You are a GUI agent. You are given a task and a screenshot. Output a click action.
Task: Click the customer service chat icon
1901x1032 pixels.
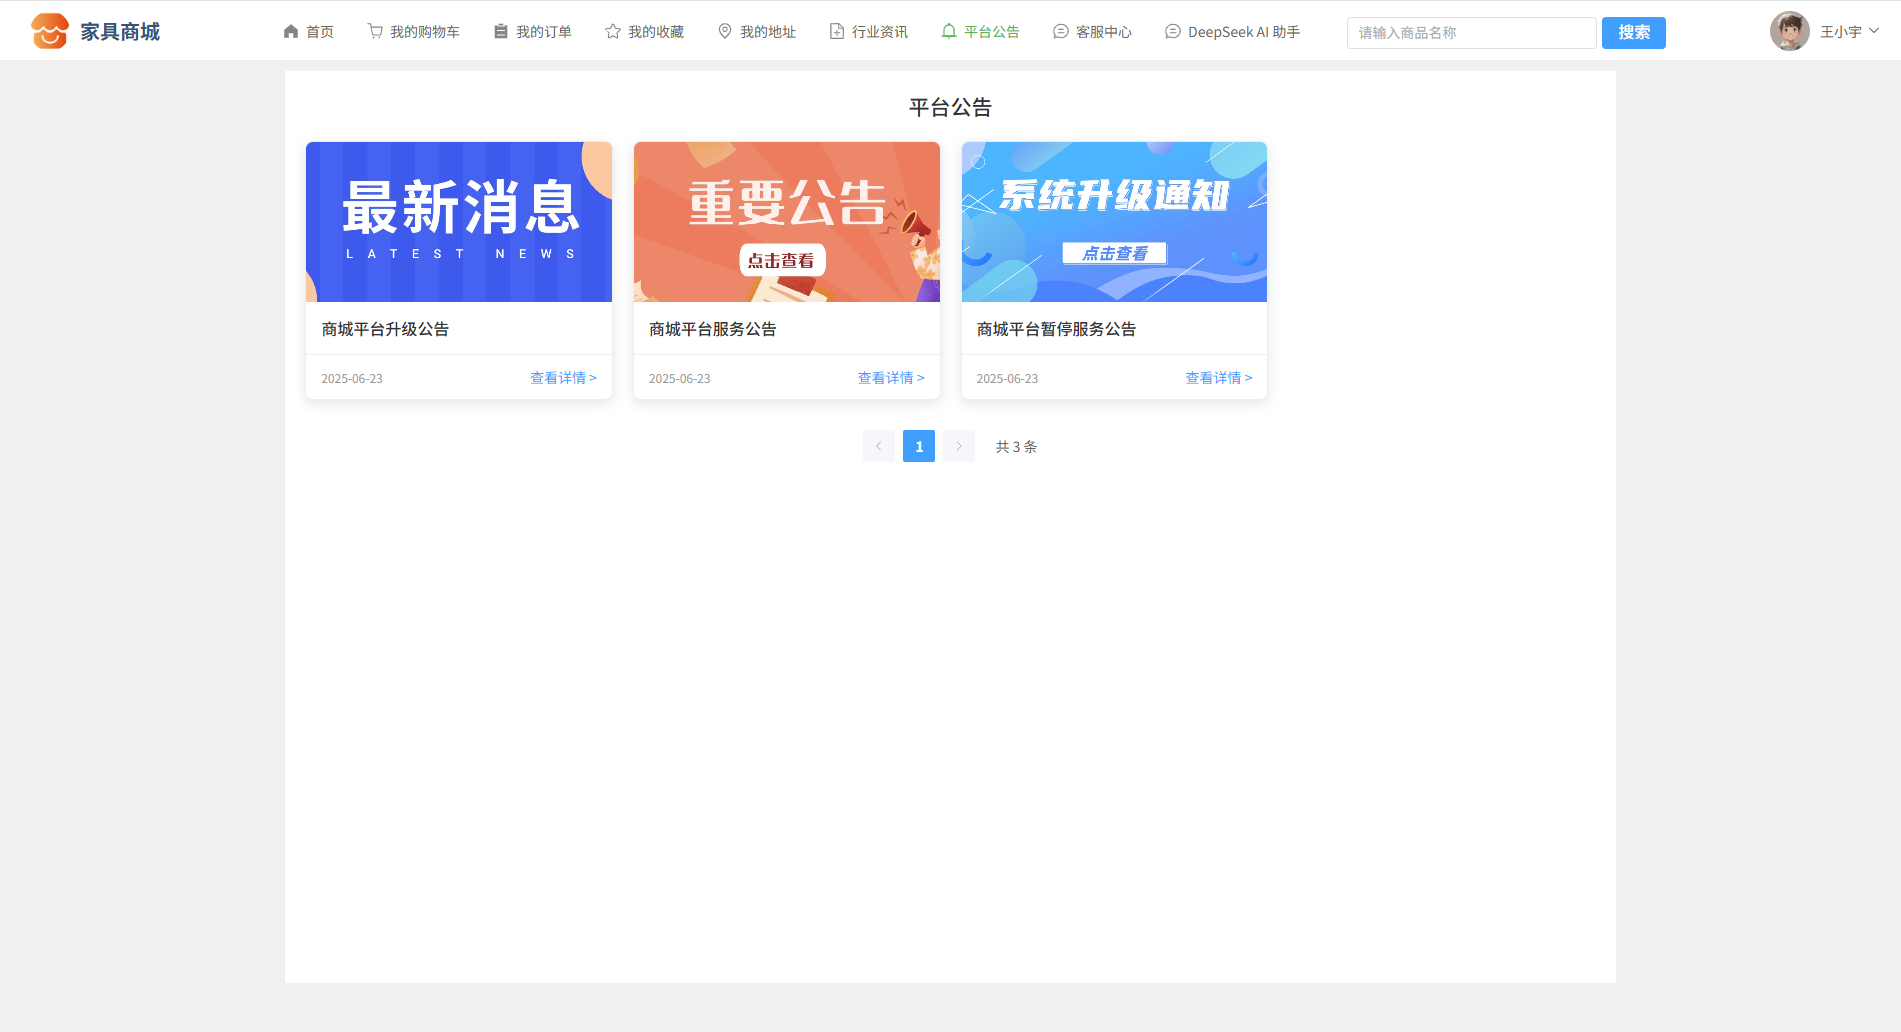[x=1061, y=32]
